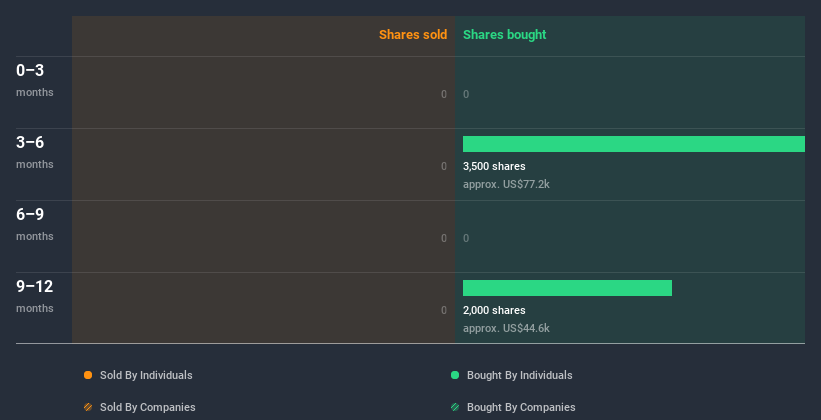
Task: Select the 3–6 months green bought bar
Action: 634,144
